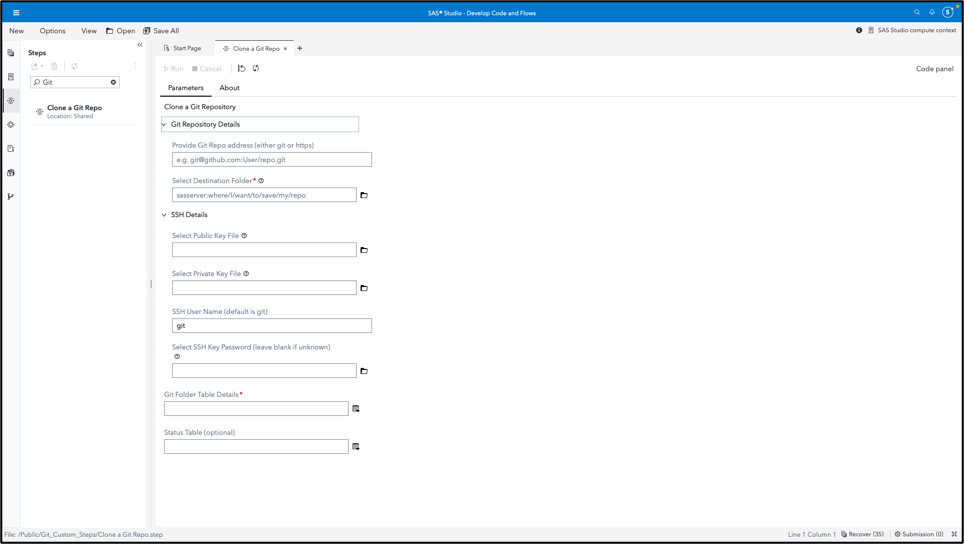This screenshot has width=964, height=544.
Task: Open the user profile avatar
Action: (x=948, y=12)
